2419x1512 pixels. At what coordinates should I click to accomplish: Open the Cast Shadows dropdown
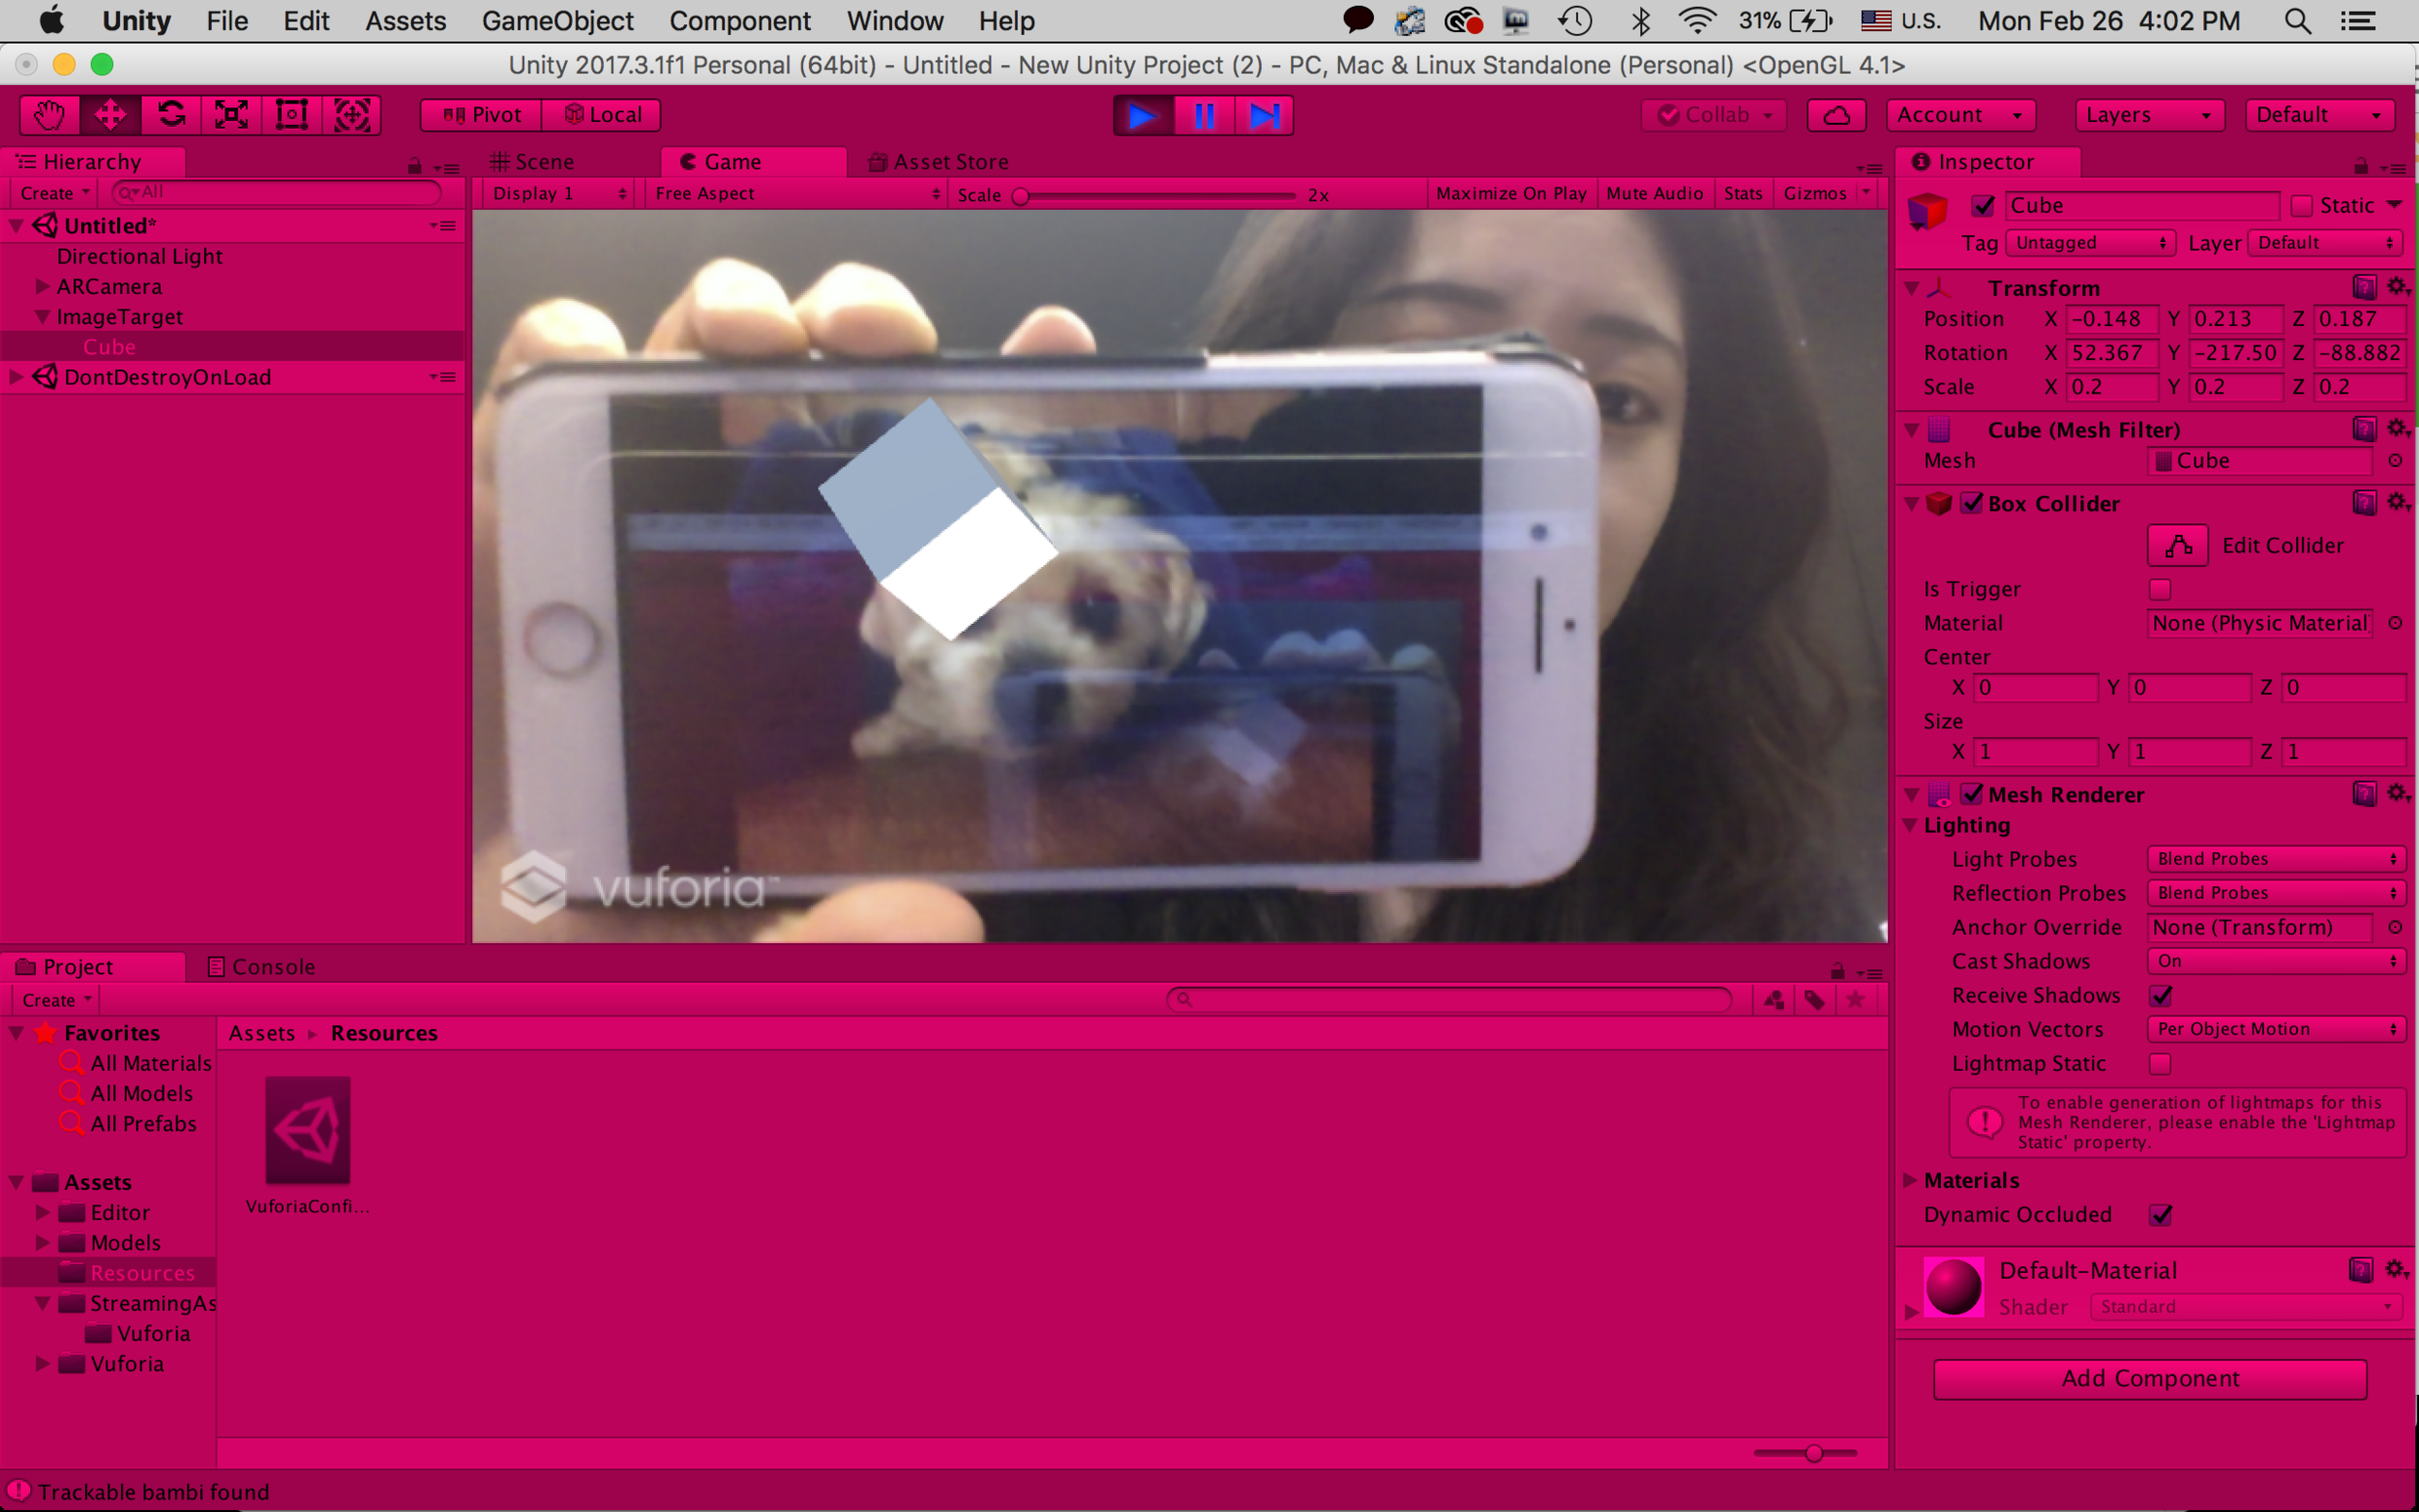pyautogui.click(x=2276, y=961)
